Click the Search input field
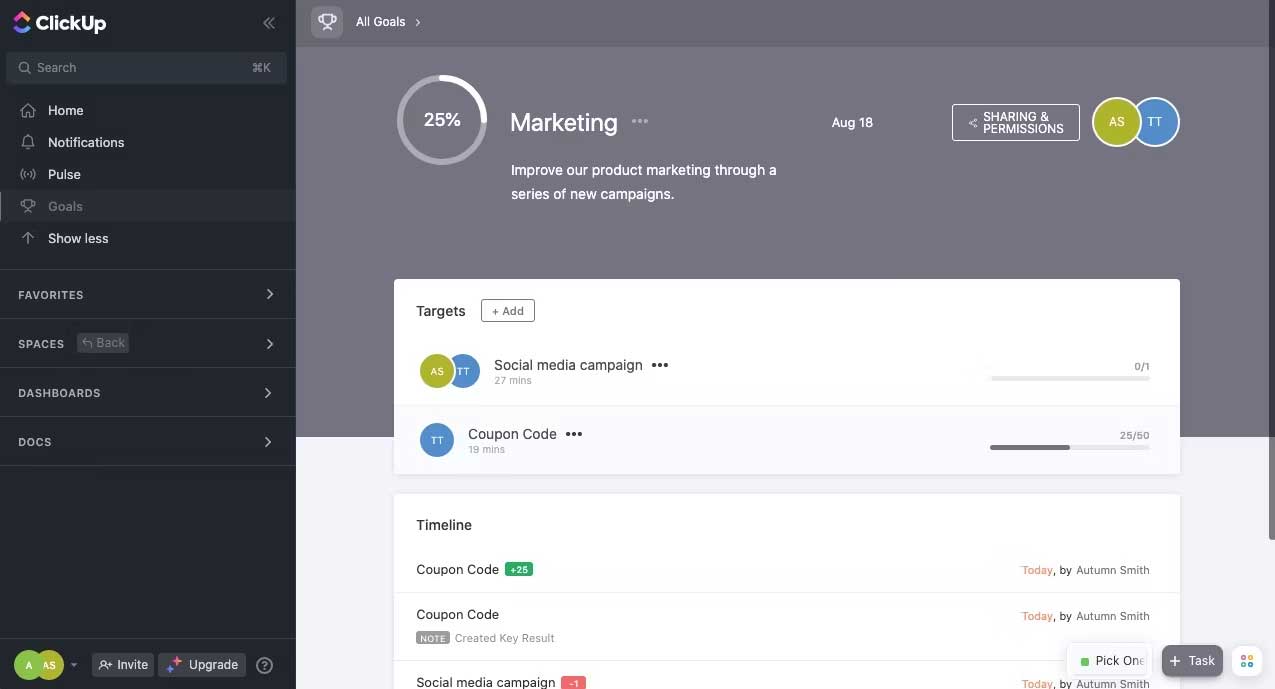 [x=140, y=67]
